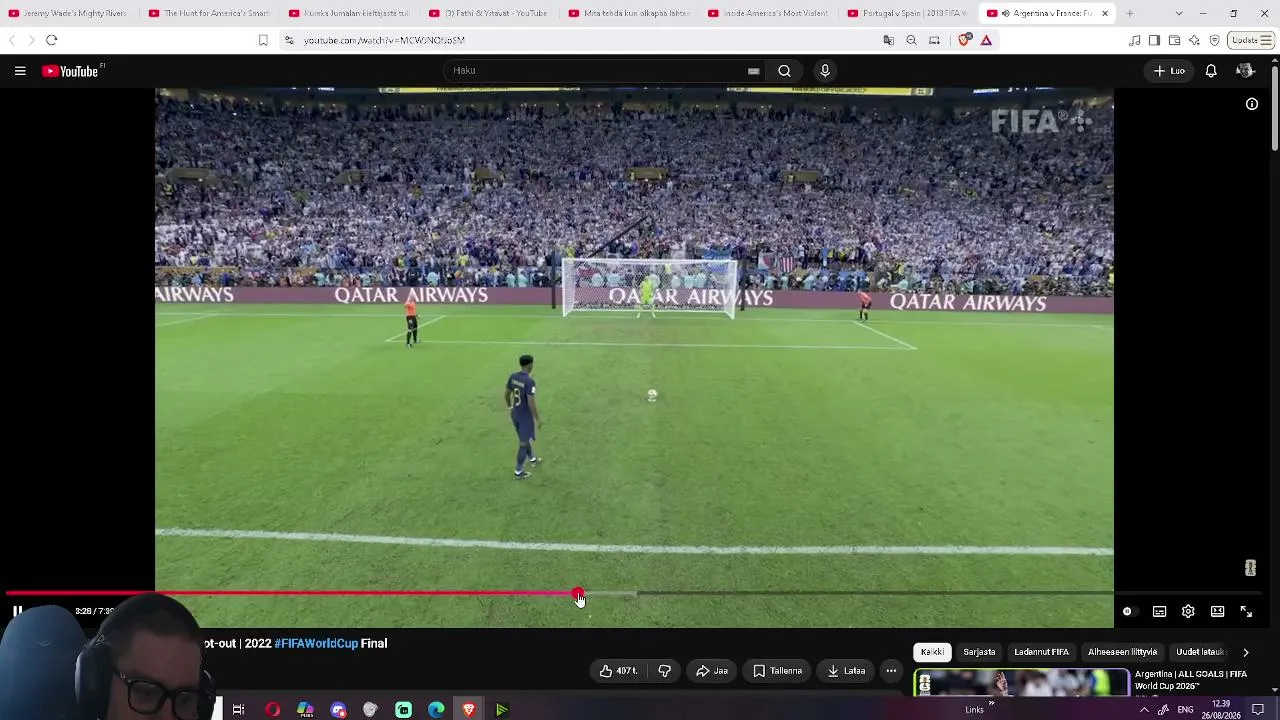Viewport: 1280px width, 720px height.
Task: Open Argentina ALL GOALS recommended video thumbnail
Action: [x=1021, y=682]
